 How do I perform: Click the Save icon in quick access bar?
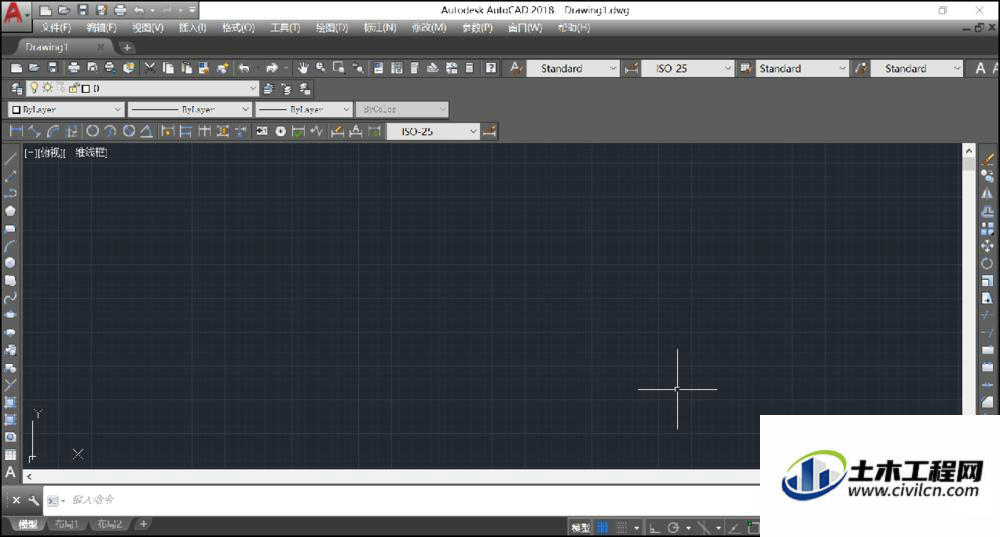click(x=82, y=10)
